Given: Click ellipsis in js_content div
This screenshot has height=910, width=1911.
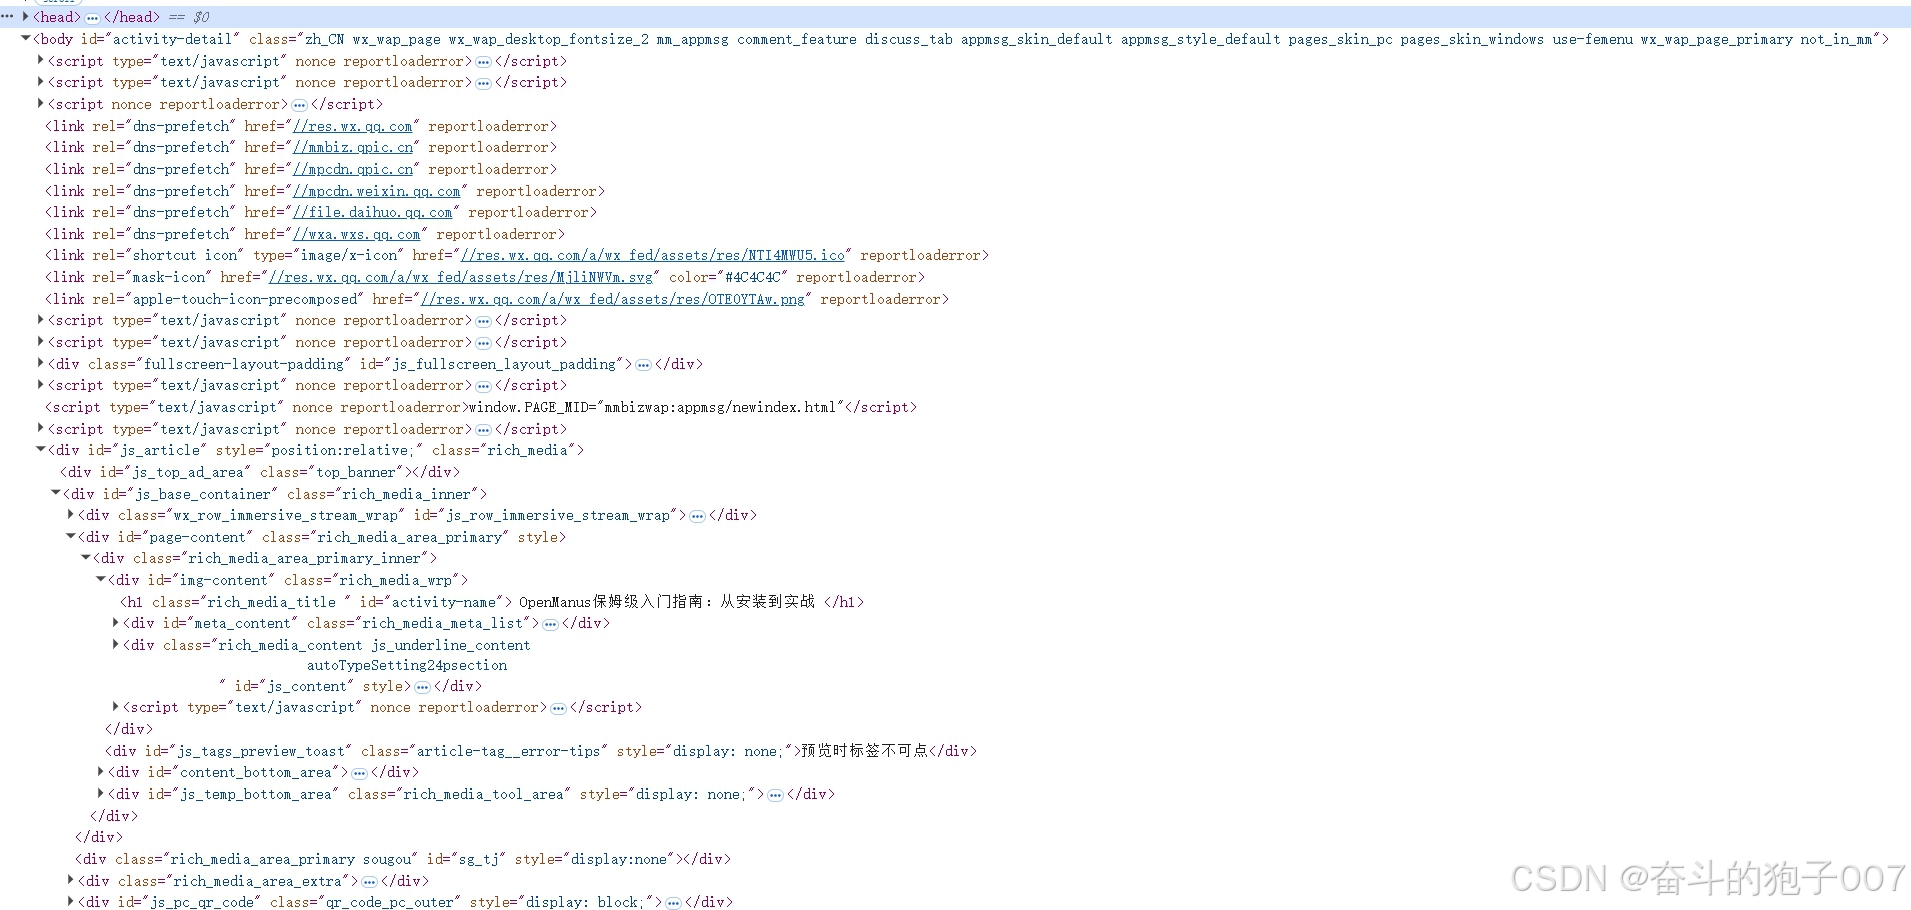Looking at the screenshot, I should (422, 687).
